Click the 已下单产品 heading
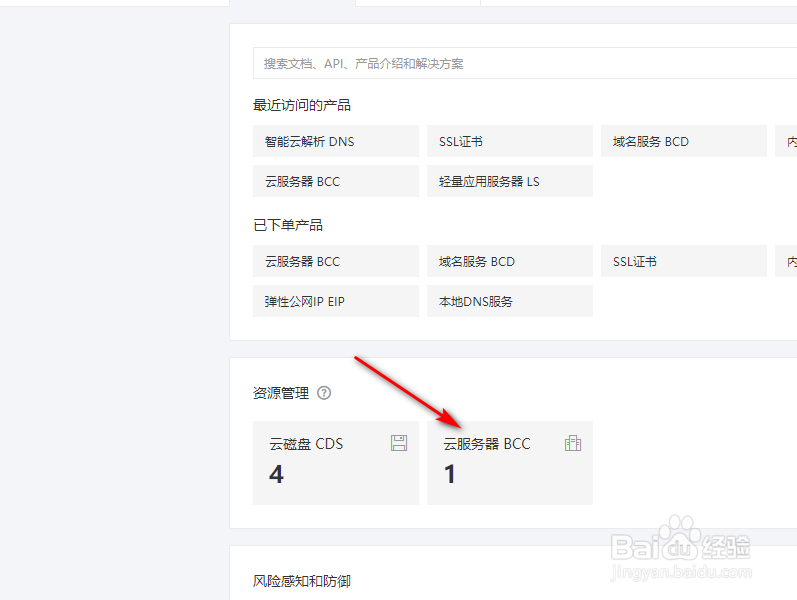The height and width of the screenshot is (600, 797). click(x=288, y=225)
